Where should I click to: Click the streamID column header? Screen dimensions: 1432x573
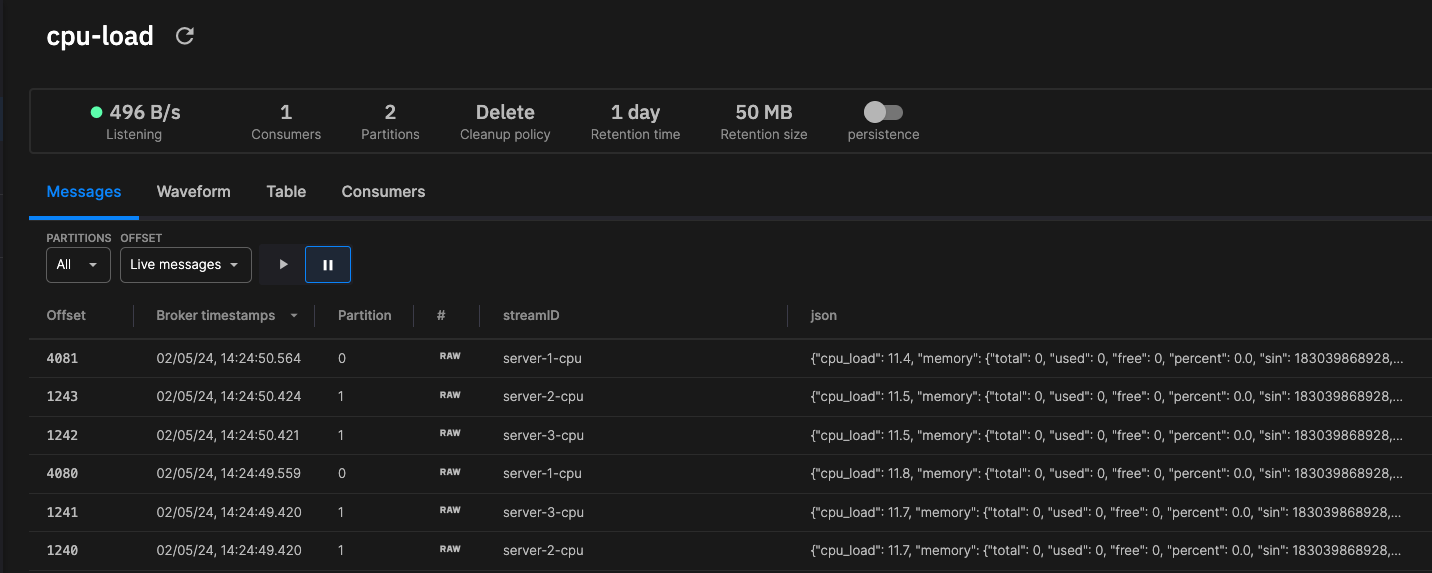pyautogui.click(x=531, y=315)
